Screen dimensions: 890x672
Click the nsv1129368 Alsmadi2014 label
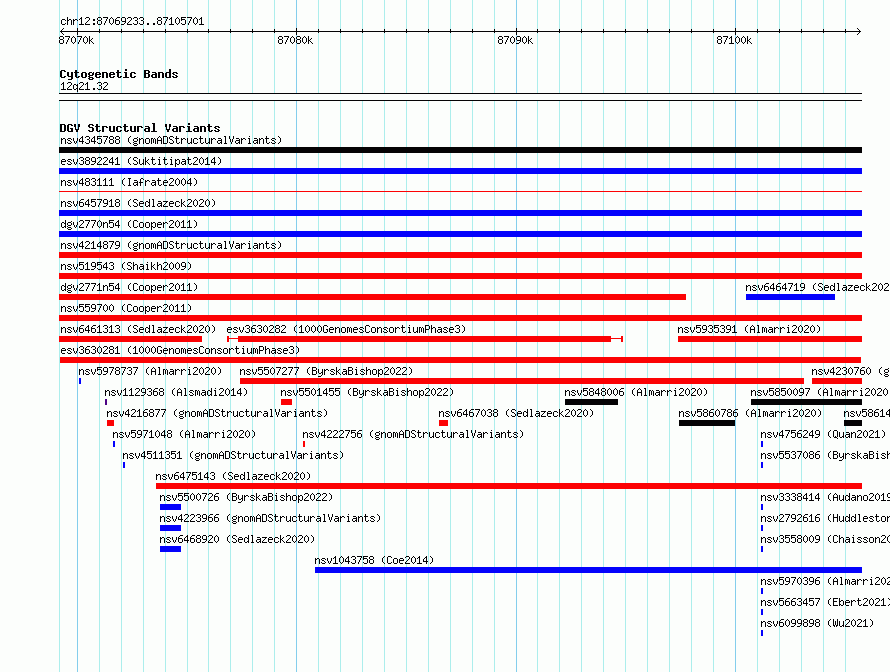[176, 392]
